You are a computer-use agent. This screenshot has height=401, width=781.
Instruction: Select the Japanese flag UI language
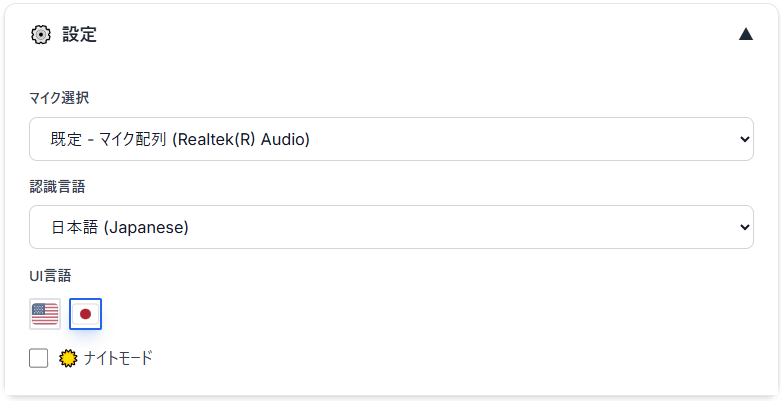tap(86, 314)
